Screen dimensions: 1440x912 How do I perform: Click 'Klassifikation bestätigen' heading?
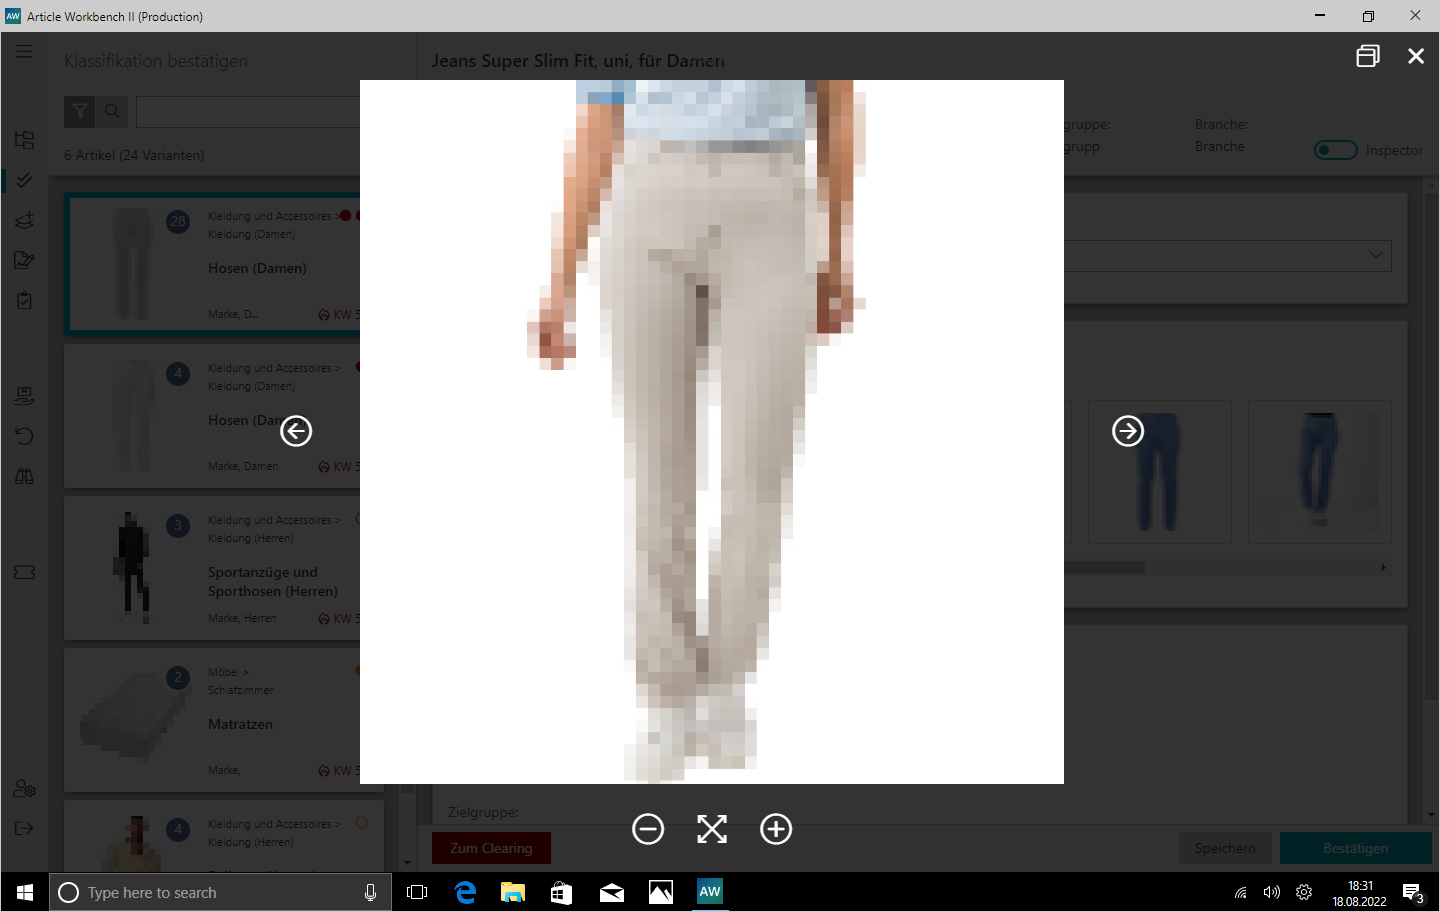pyautogui.click(x=156, y=61)
